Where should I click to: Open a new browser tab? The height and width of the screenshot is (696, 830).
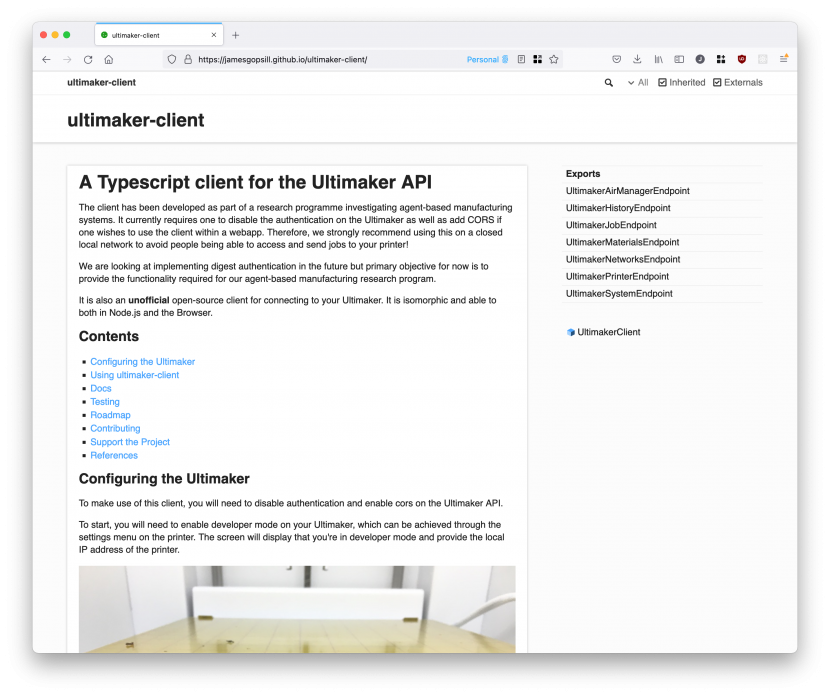236,35
